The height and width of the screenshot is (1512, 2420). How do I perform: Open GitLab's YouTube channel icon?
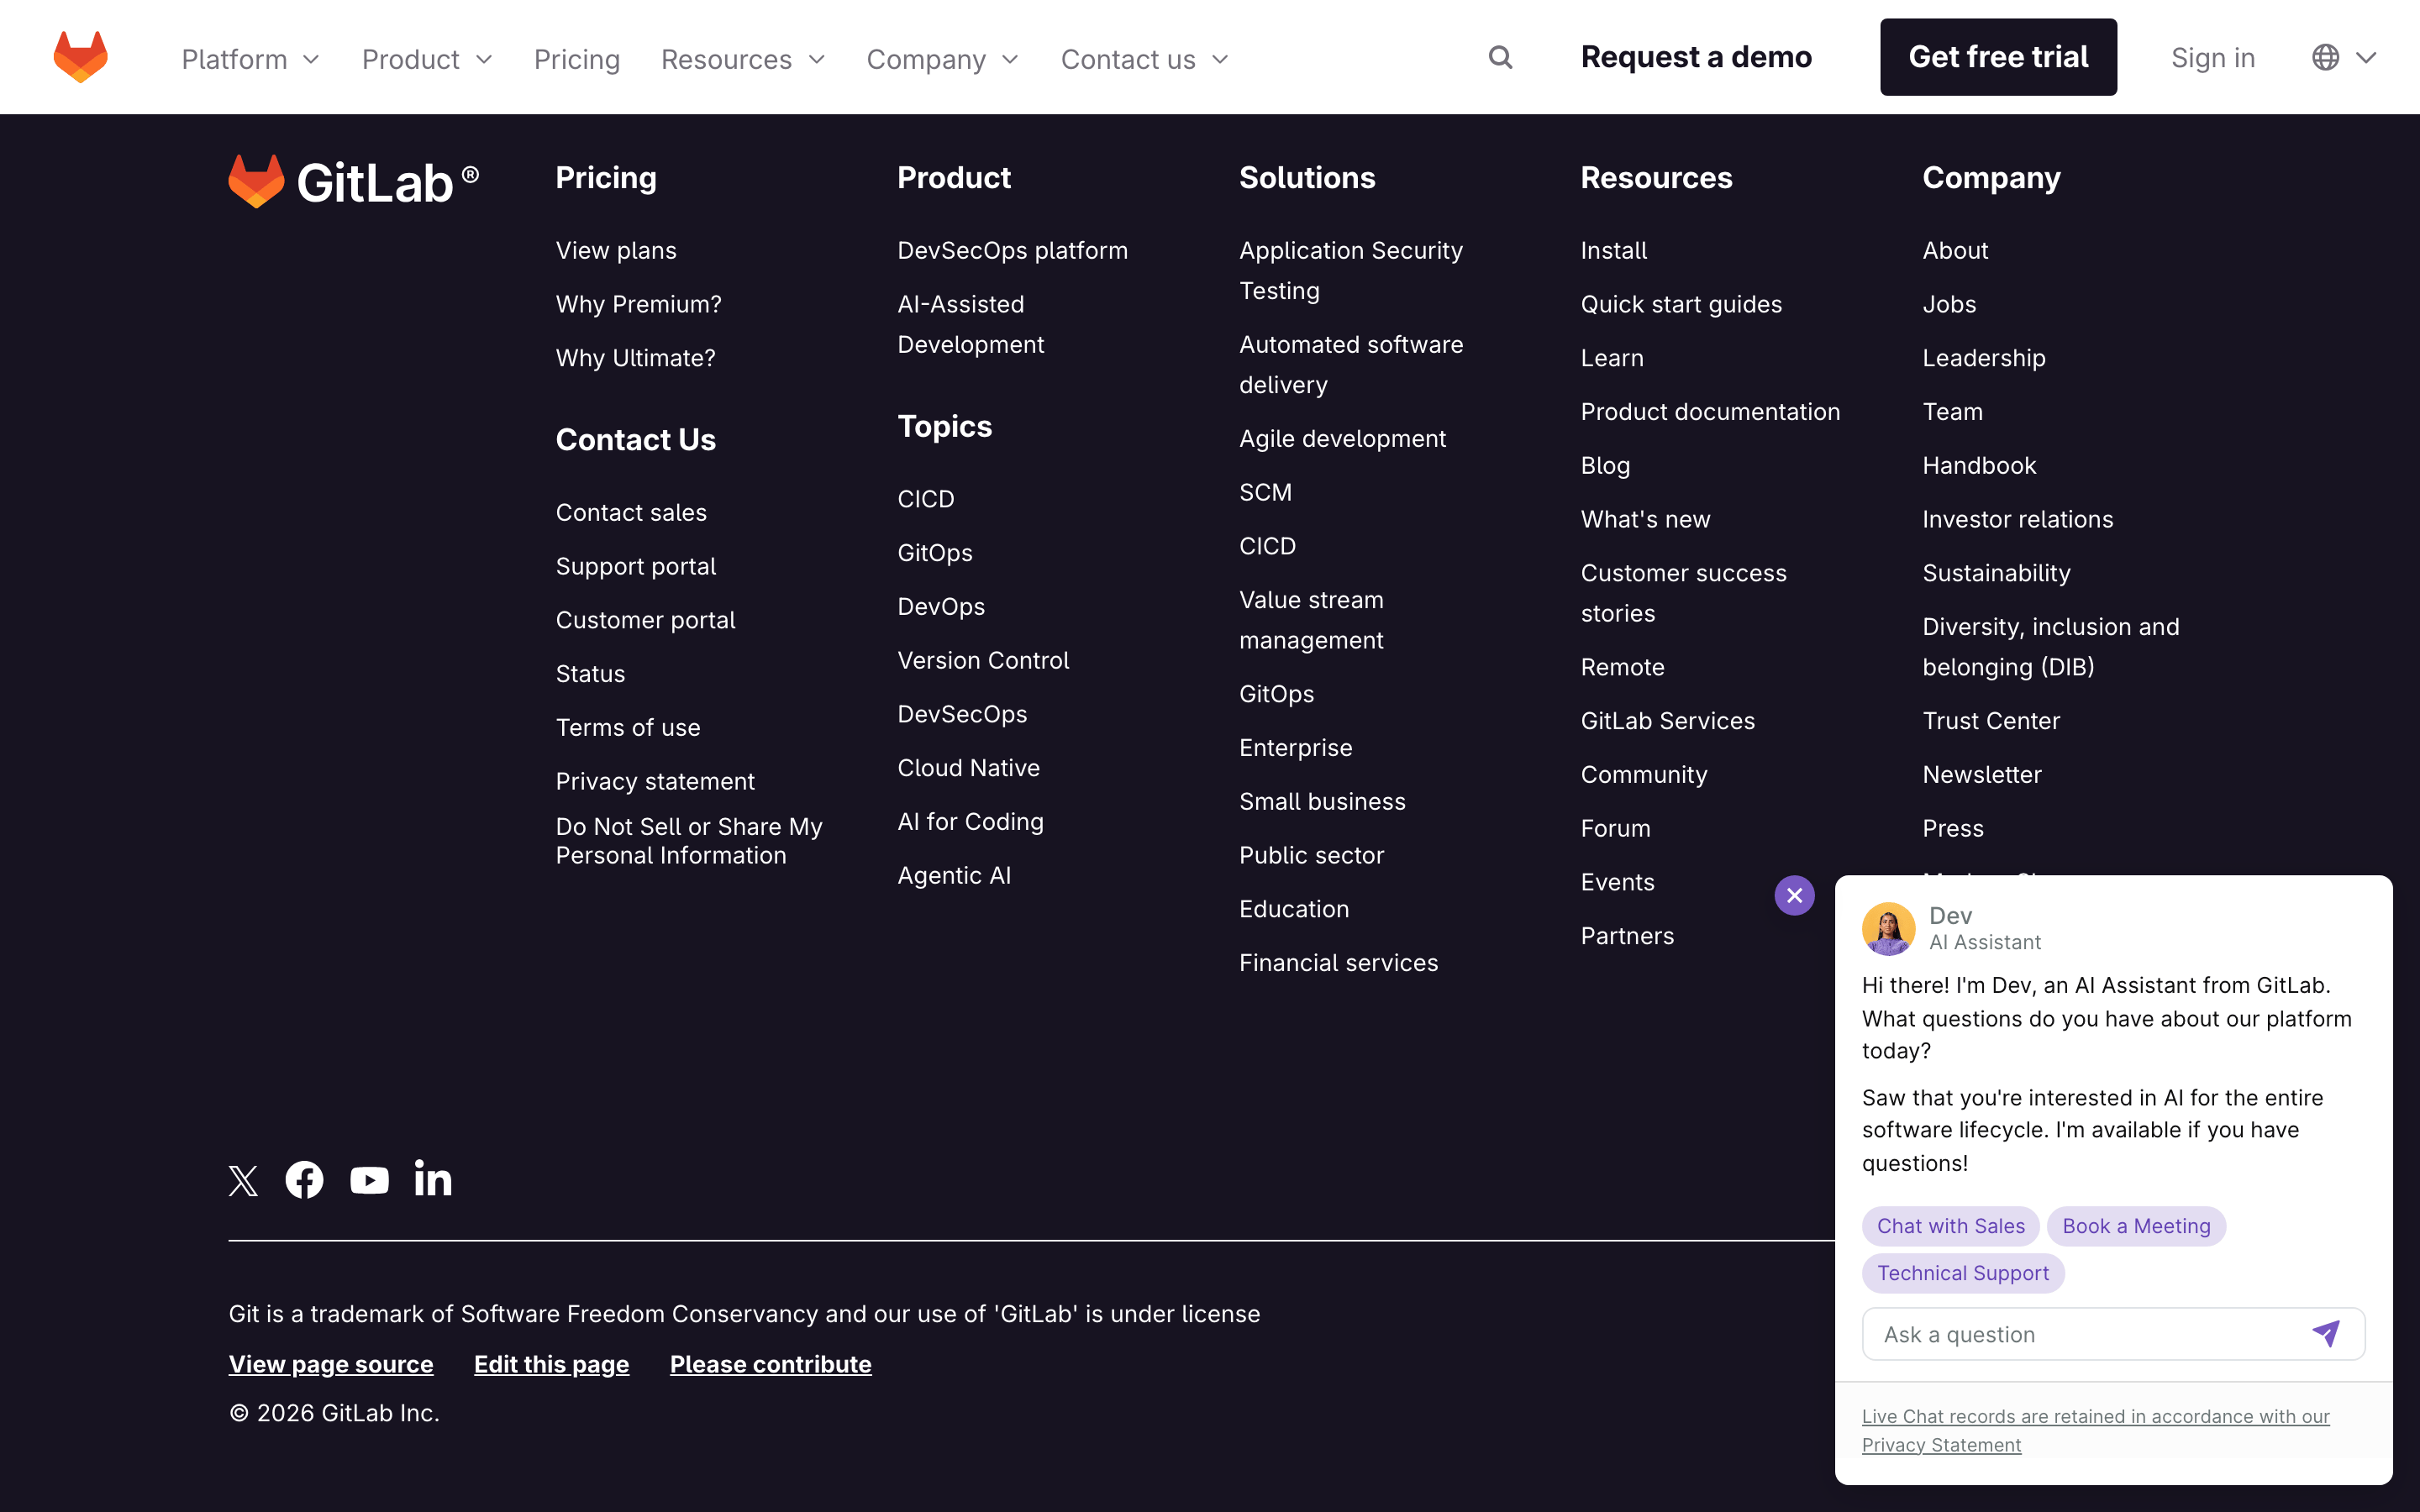click(369, 1181)
